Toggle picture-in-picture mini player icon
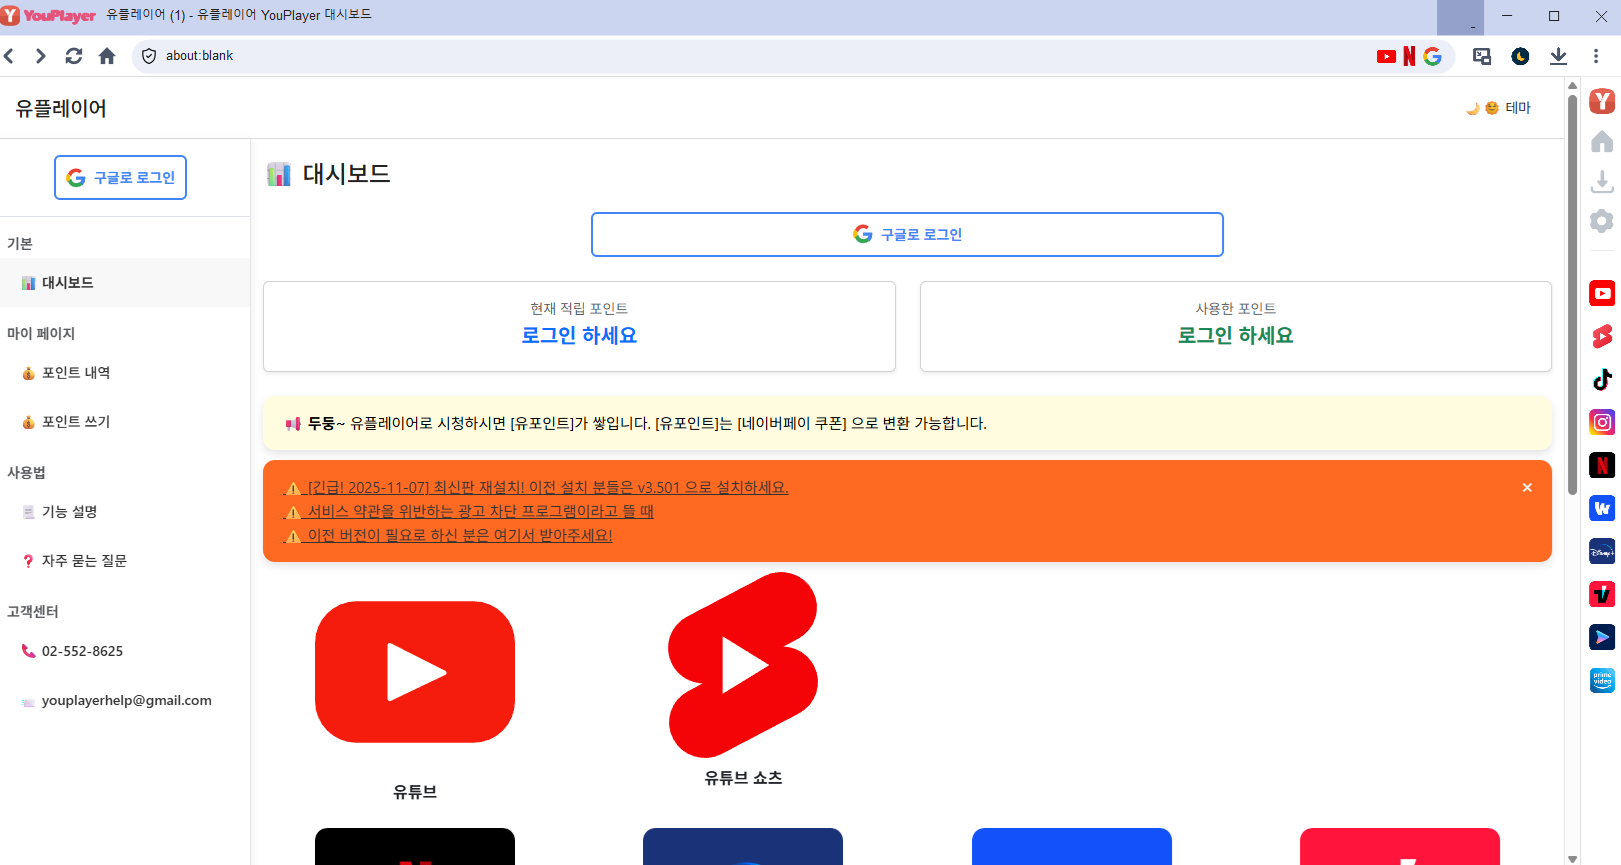The height and width of the screenshot is (865, 1621). (x=1482, y=56)
